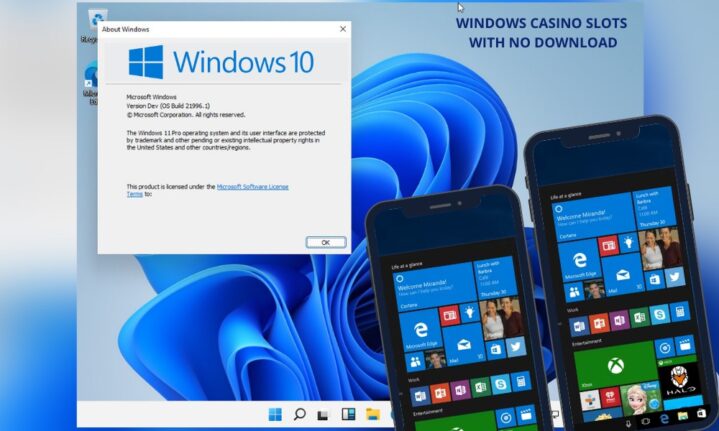Image resolution: width=719 pixels, height=431 pixels.
Task: Tap Movies & TV tile on left phone
Action: coord(526,415)
